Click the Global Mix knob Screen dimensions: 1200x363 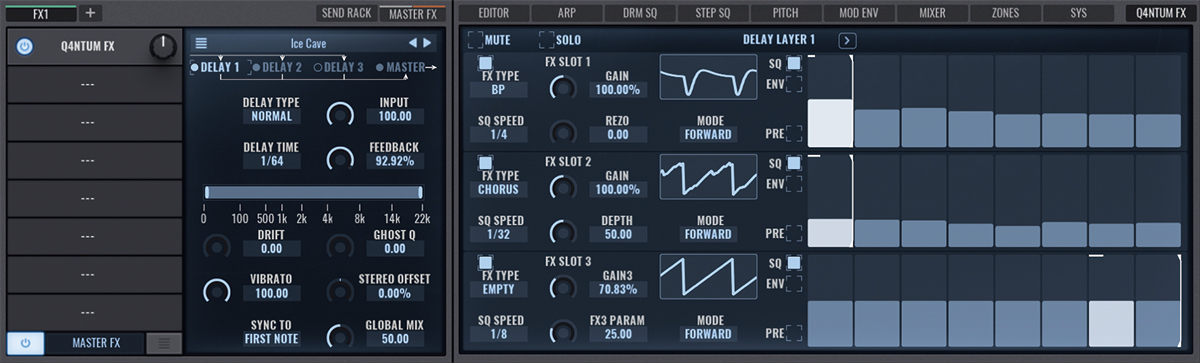[340, 335]
